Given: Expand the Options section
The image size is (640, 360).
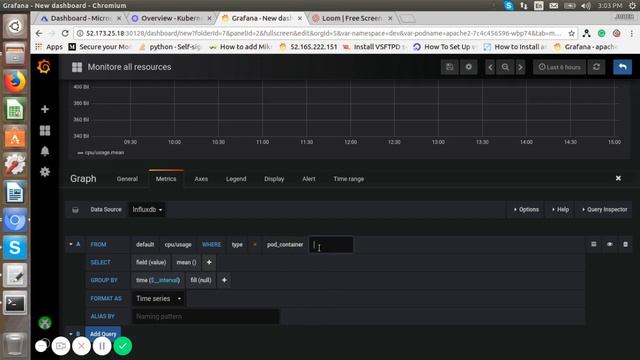Looking at the screenshot, I should tap(527, 209).
